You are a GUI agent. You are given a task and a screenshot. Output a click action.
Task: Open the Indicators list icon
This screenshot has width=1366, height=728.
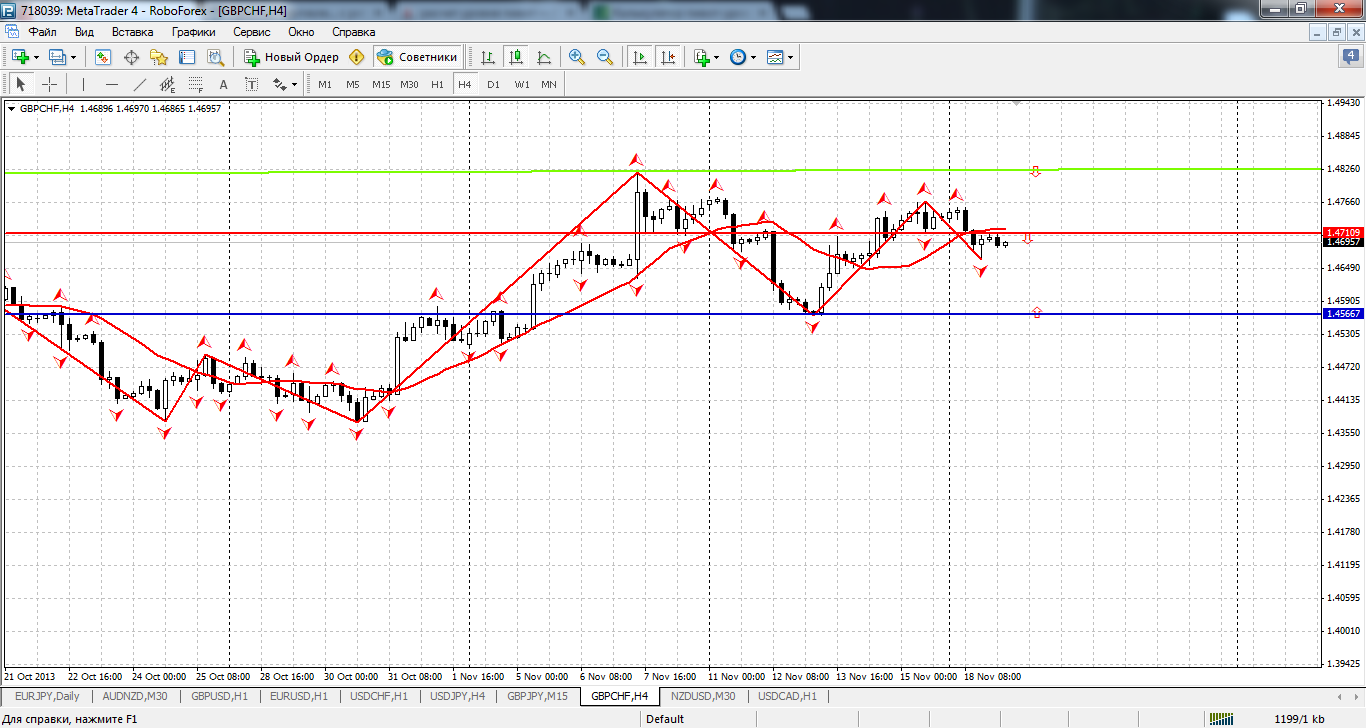[702, 57]
